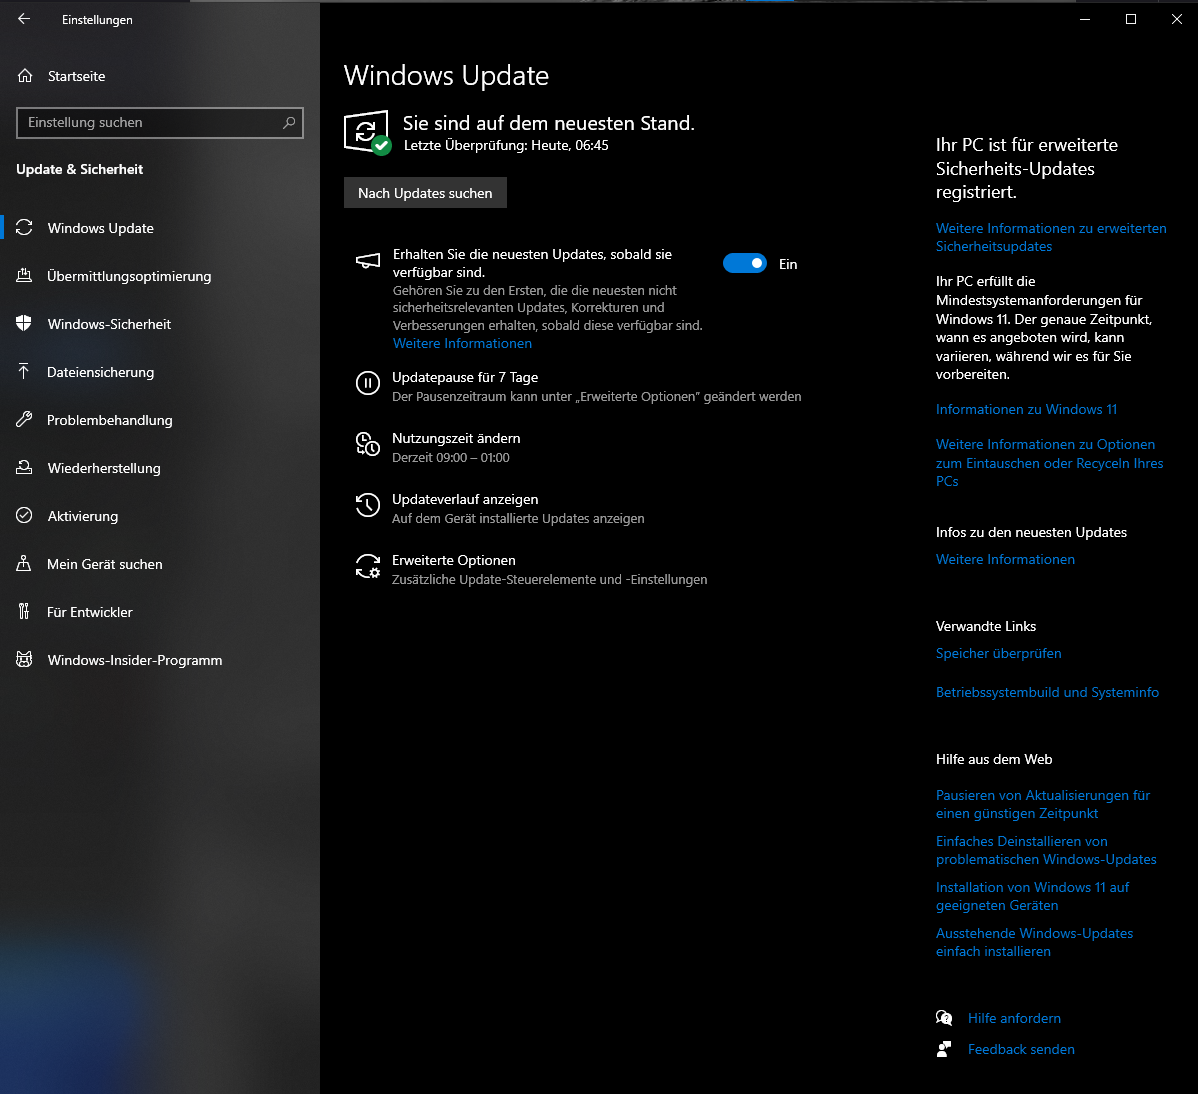Click the clock icon for Nutzungszeit ändern
The height and width of the screenshot is (1094, 1198).
367,444
